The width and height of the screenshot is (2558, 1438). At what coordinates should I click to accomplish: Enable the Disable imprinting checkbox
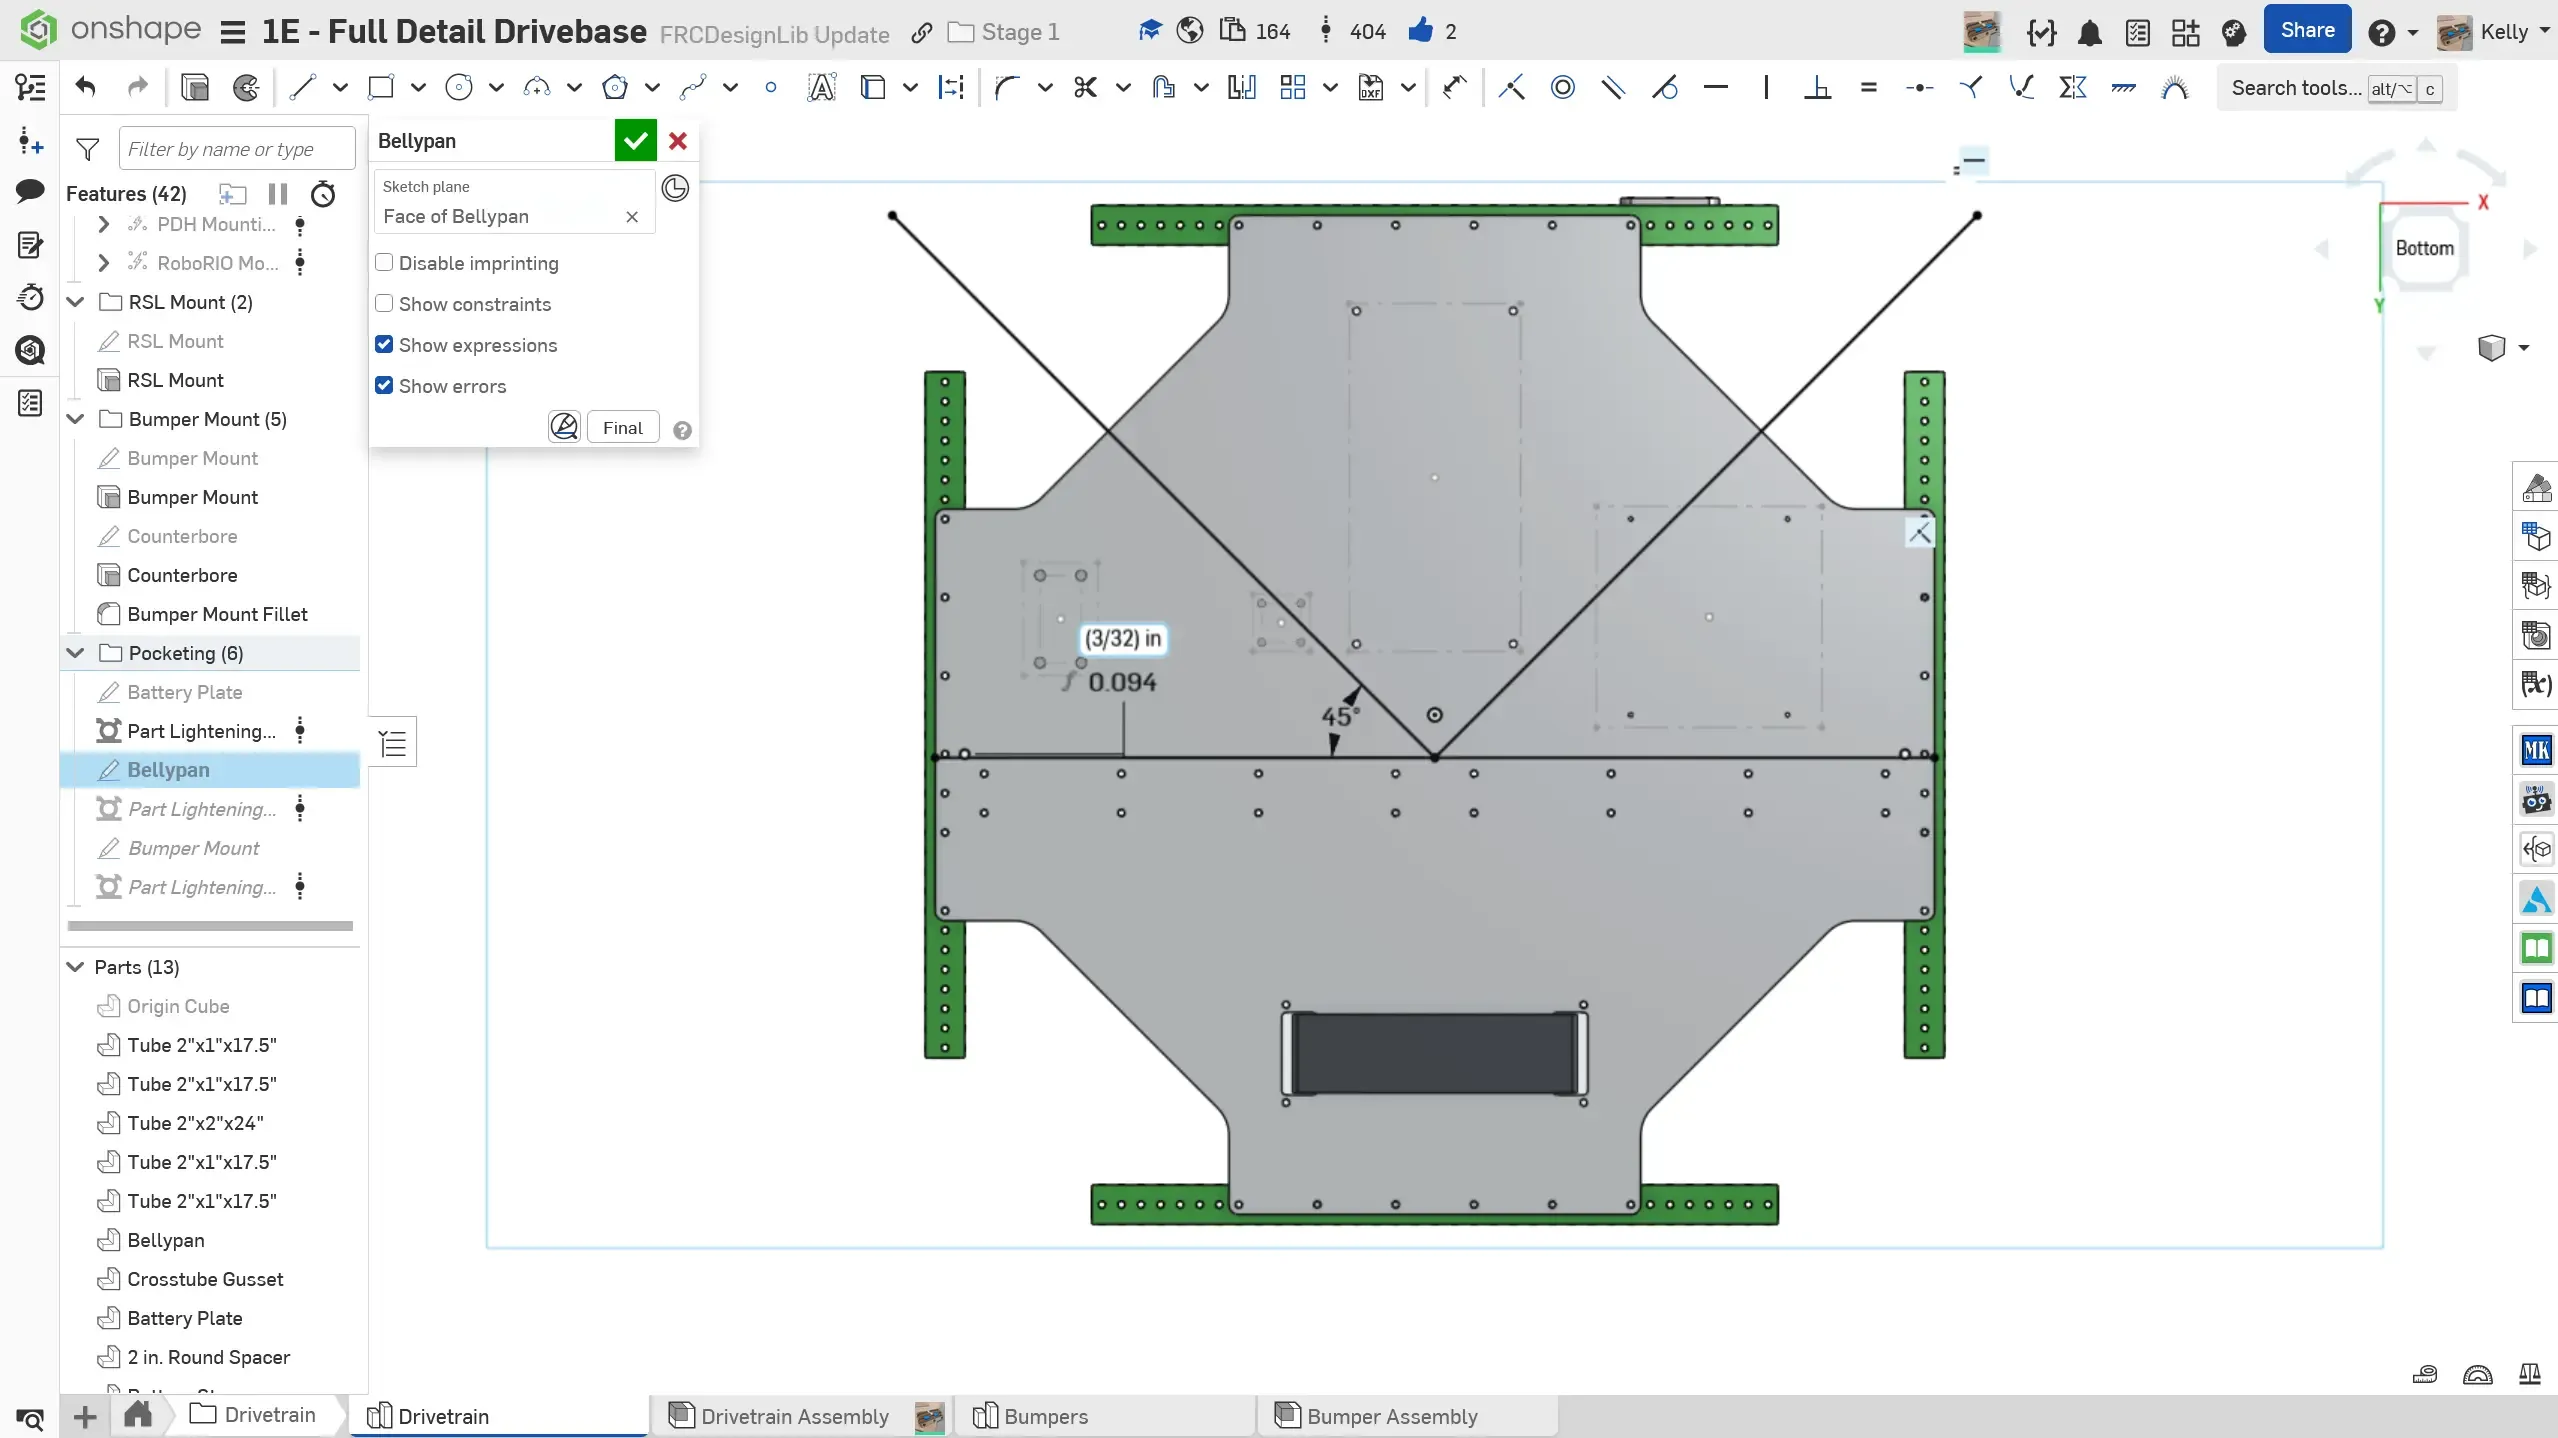384,263
